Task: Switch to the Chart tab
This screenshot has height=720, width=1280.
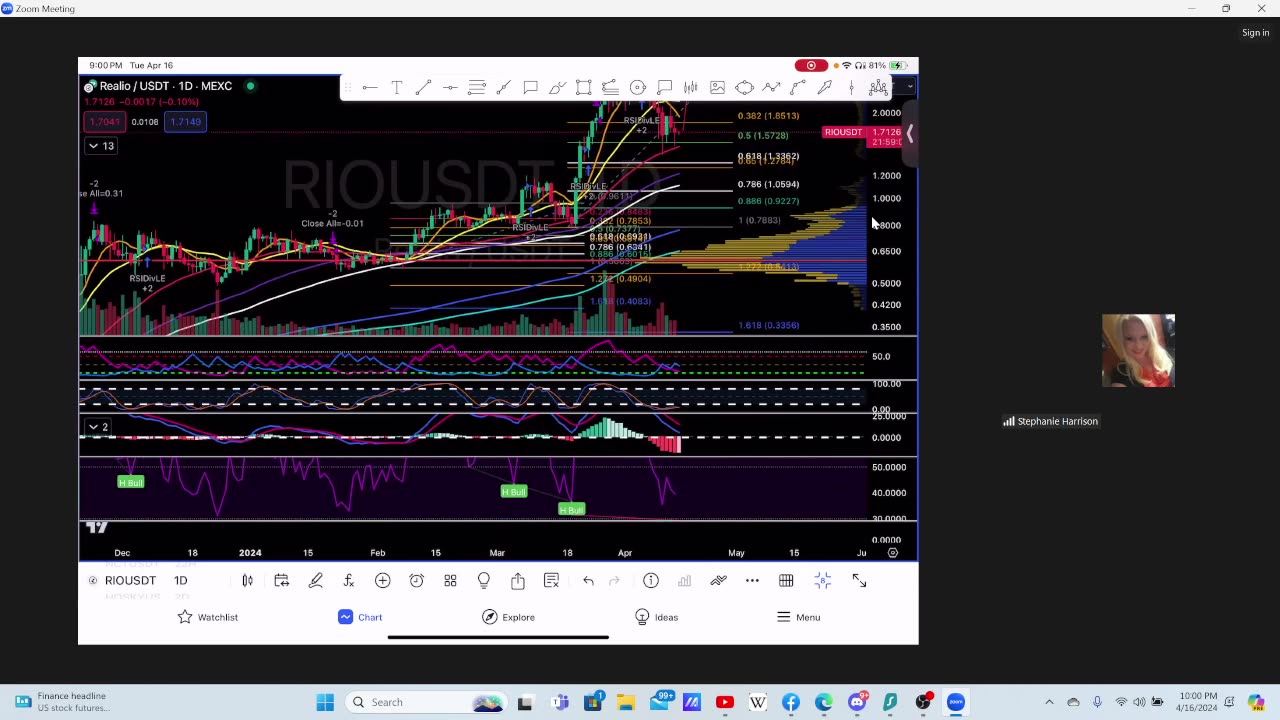Action: point(360,617)
